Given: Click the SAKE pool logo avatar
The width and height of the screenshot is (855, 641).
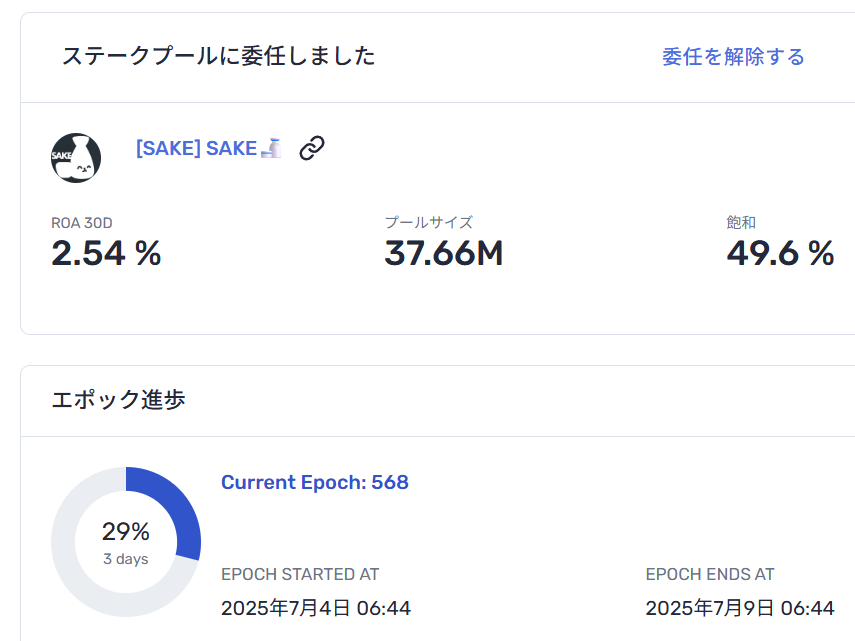Looking at the screenshot, I should (x=76, y=158).
